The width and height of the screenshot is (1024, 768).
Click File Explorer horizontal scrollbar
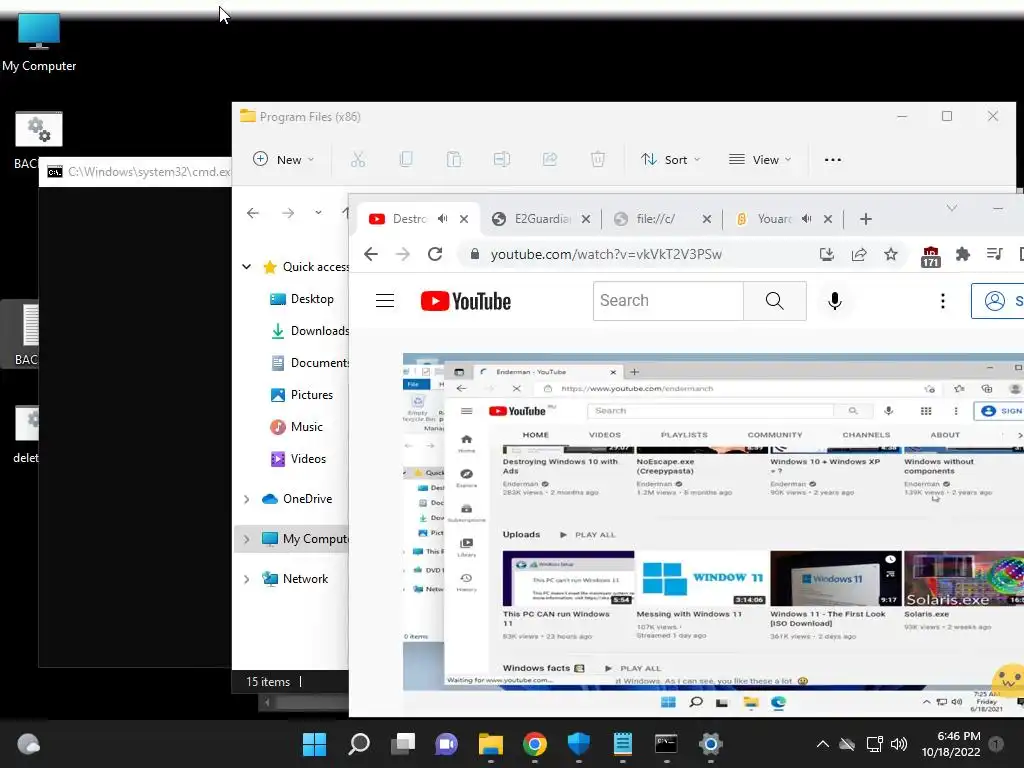304,703
